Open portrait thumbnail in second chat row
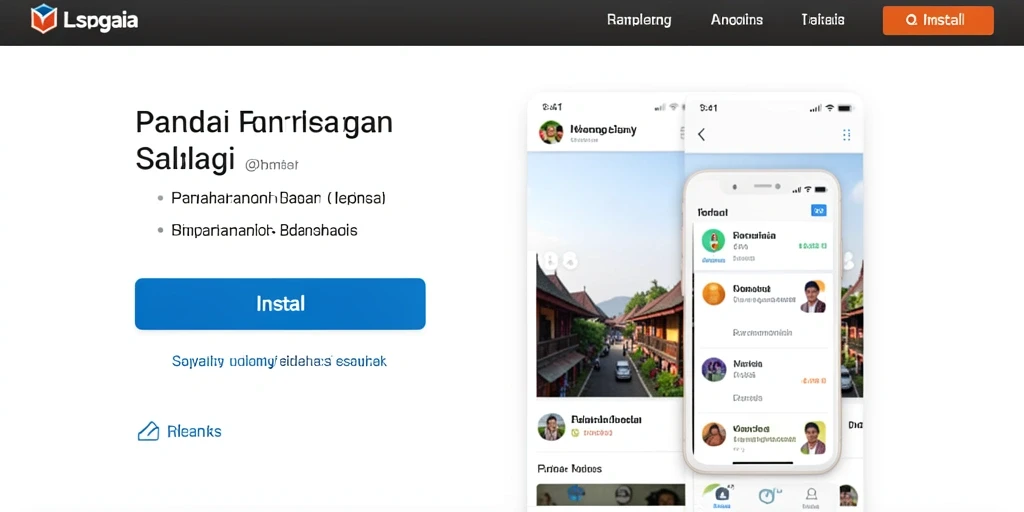 pyautogui.click(x=813, y=297)
